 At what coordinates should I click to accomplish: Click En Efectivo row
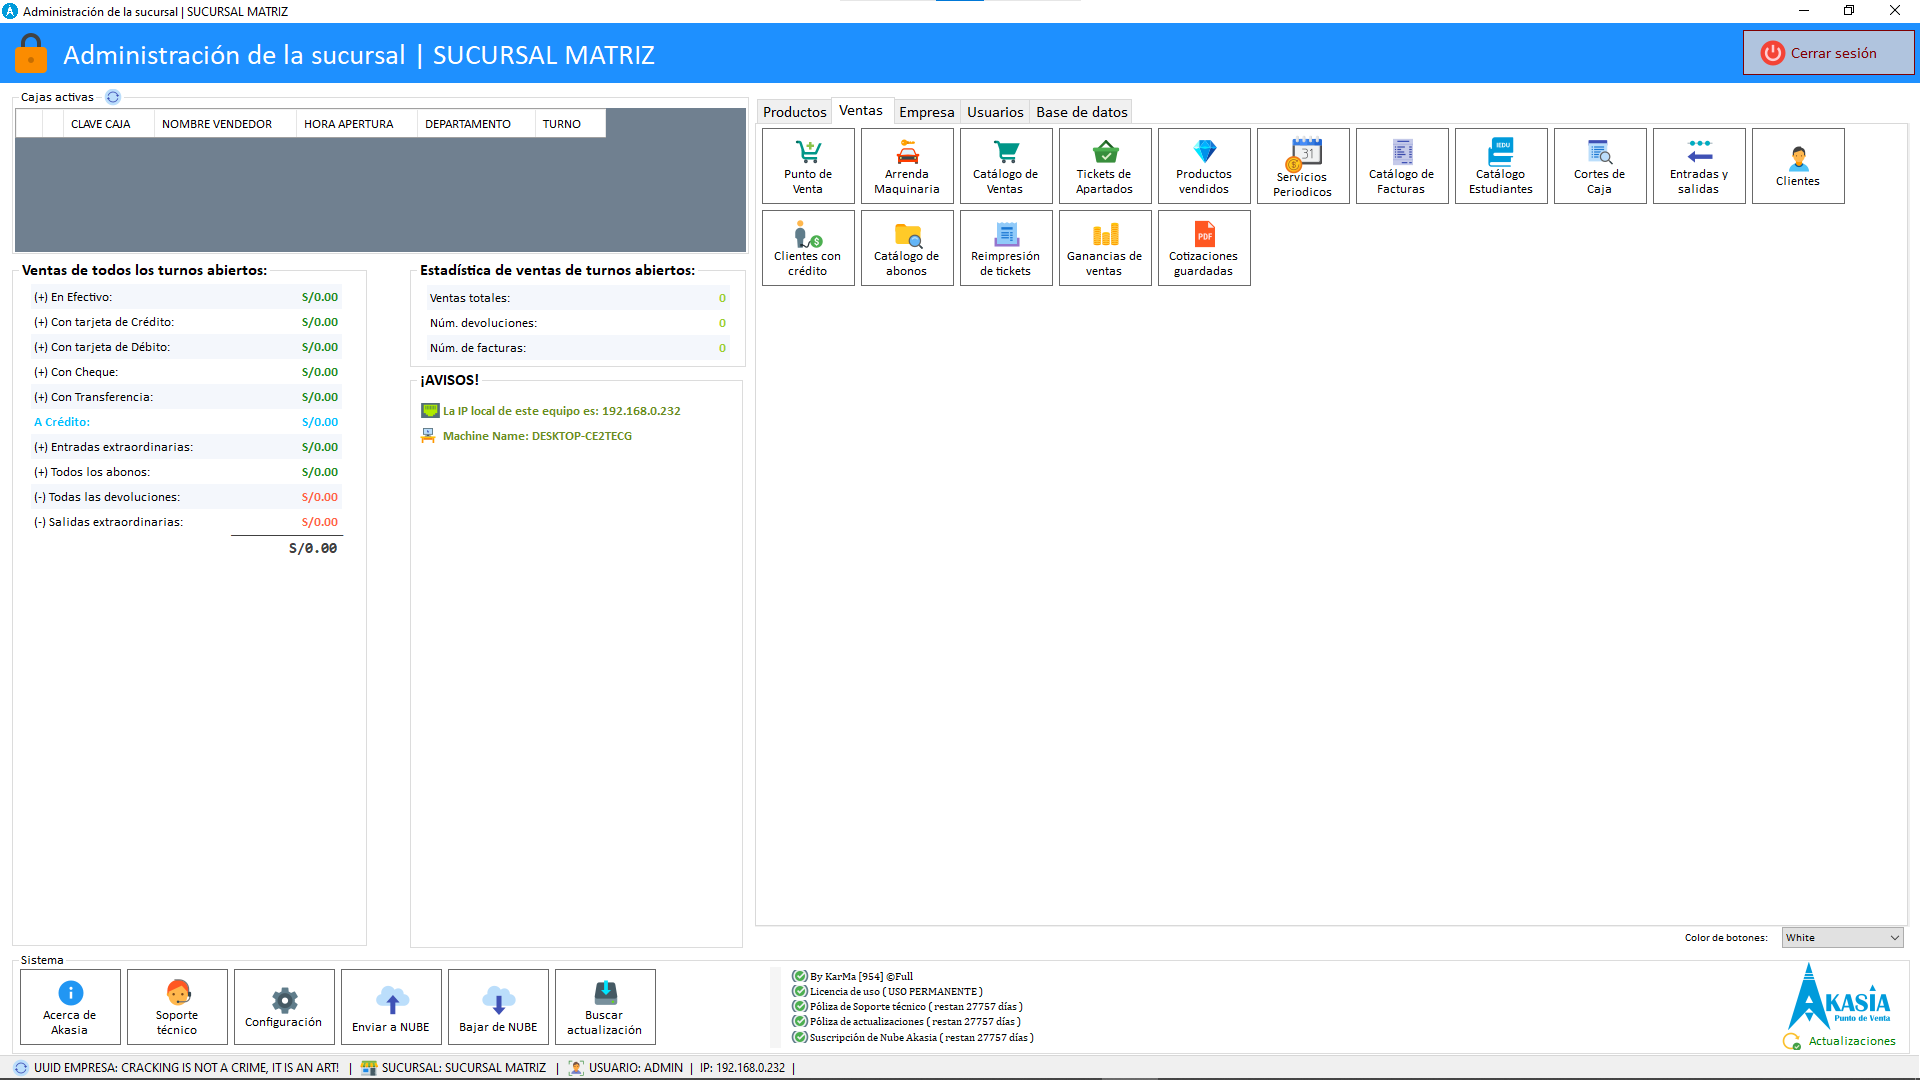coord(186,297)
